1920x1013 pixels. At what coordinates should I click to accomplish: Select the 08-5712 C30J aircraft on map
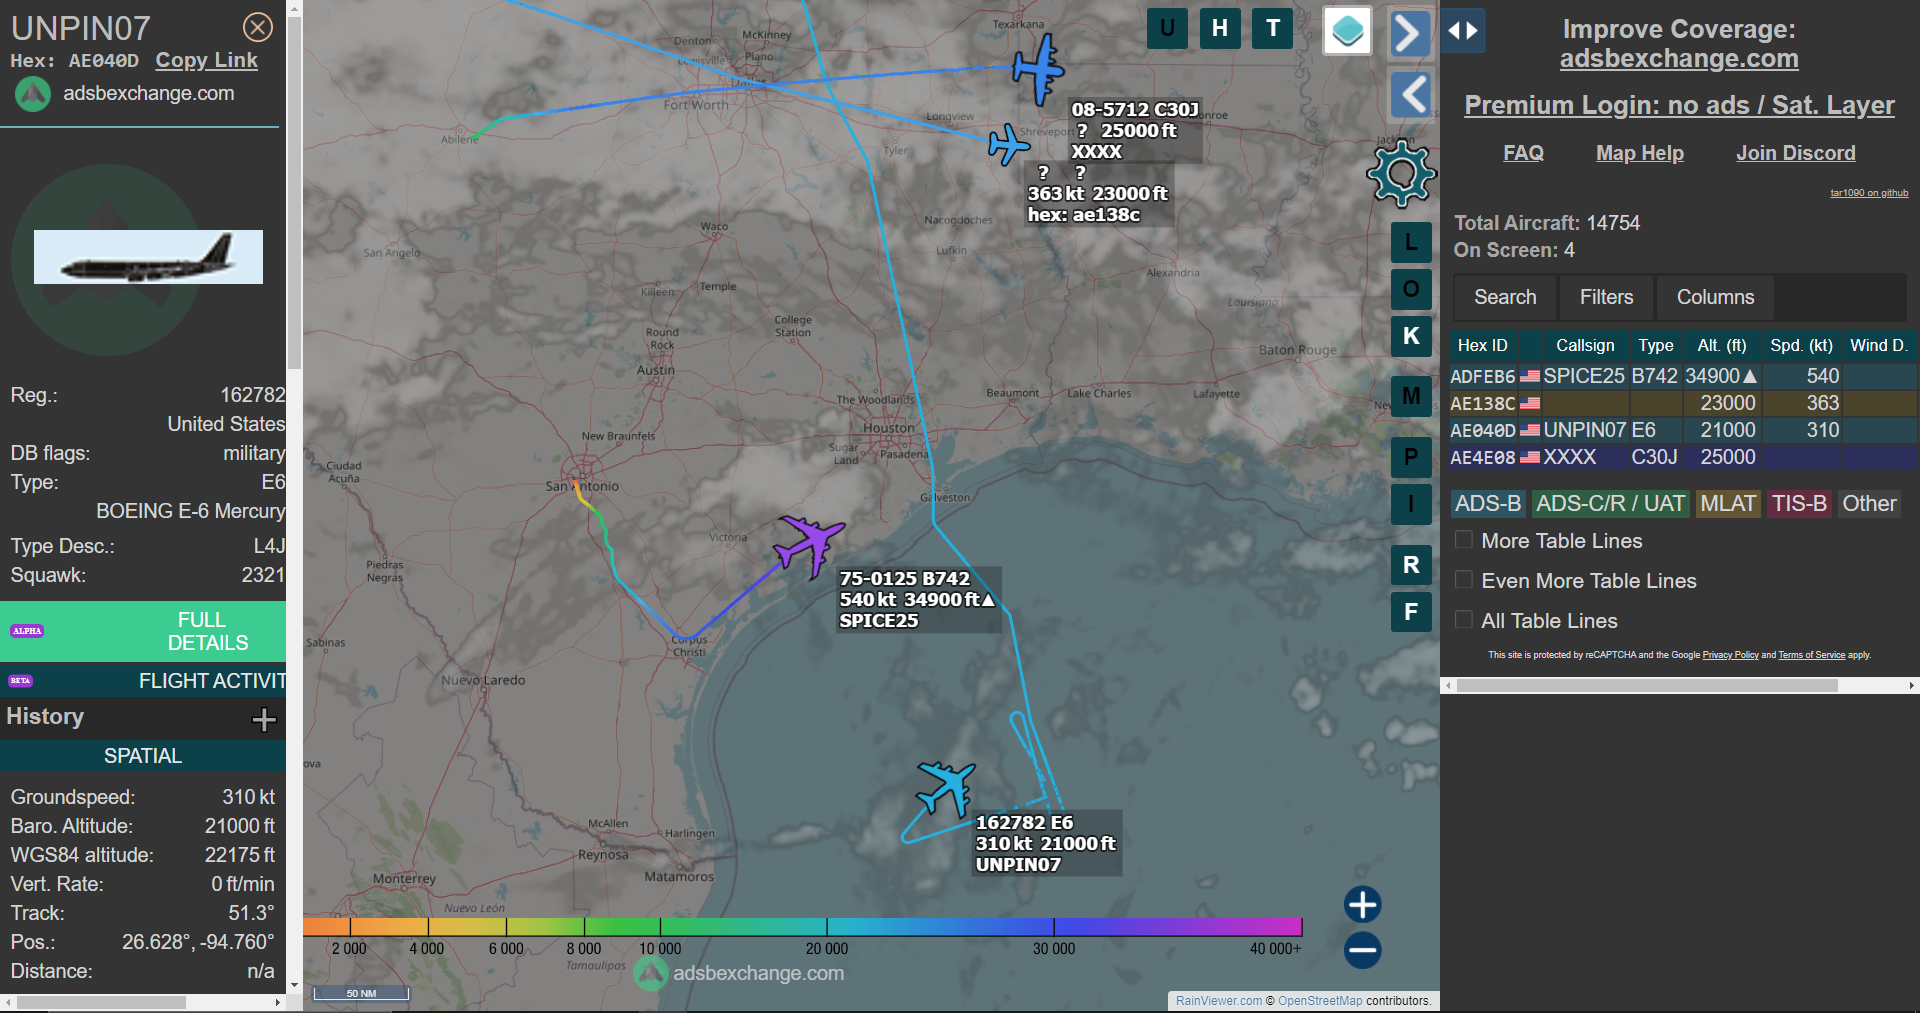pos(1037,69)
